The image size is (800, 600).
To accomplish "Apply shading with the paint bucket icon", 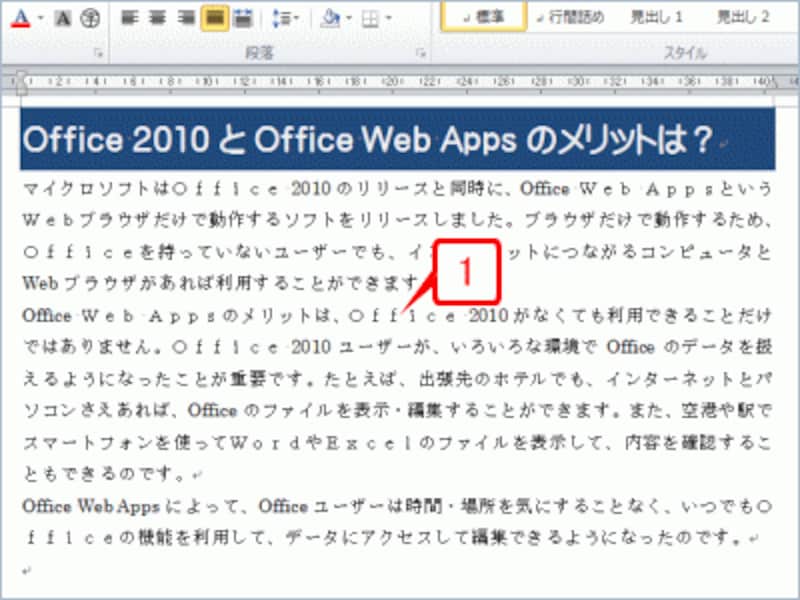I will click(x=331, y=19).
